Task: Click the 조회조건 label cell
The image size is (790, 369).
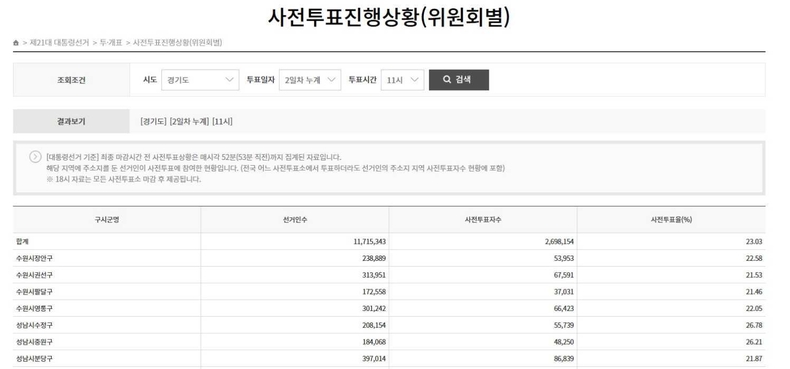Action: click(x=71, y=80)
